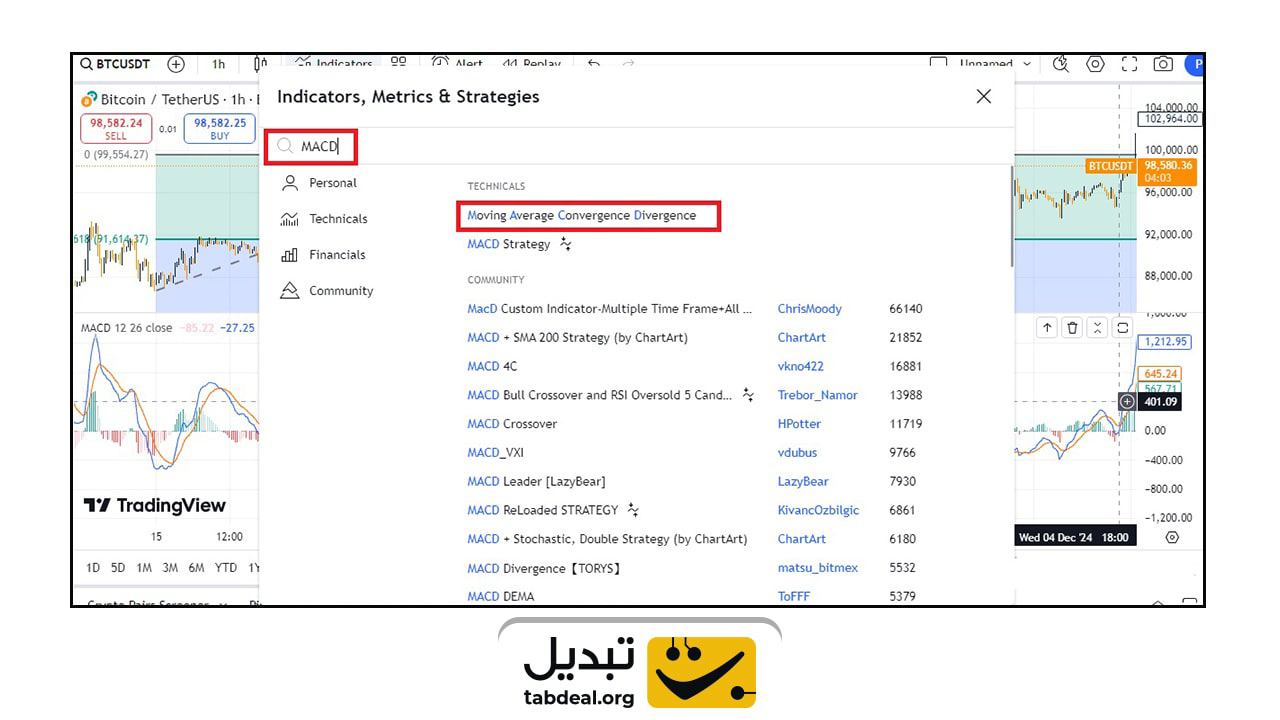
Task: Open author matsu_bitmex's profile
Action: (818, 568)
